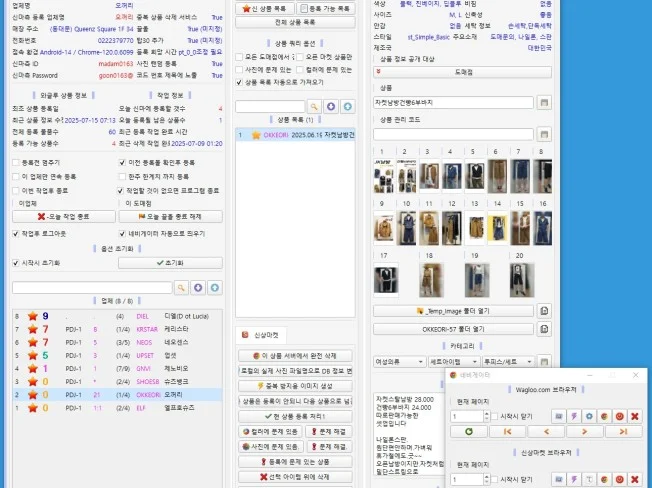
Task: Toggle the 작업후 로그아웃 checkbox
Action: click(15, 233)
